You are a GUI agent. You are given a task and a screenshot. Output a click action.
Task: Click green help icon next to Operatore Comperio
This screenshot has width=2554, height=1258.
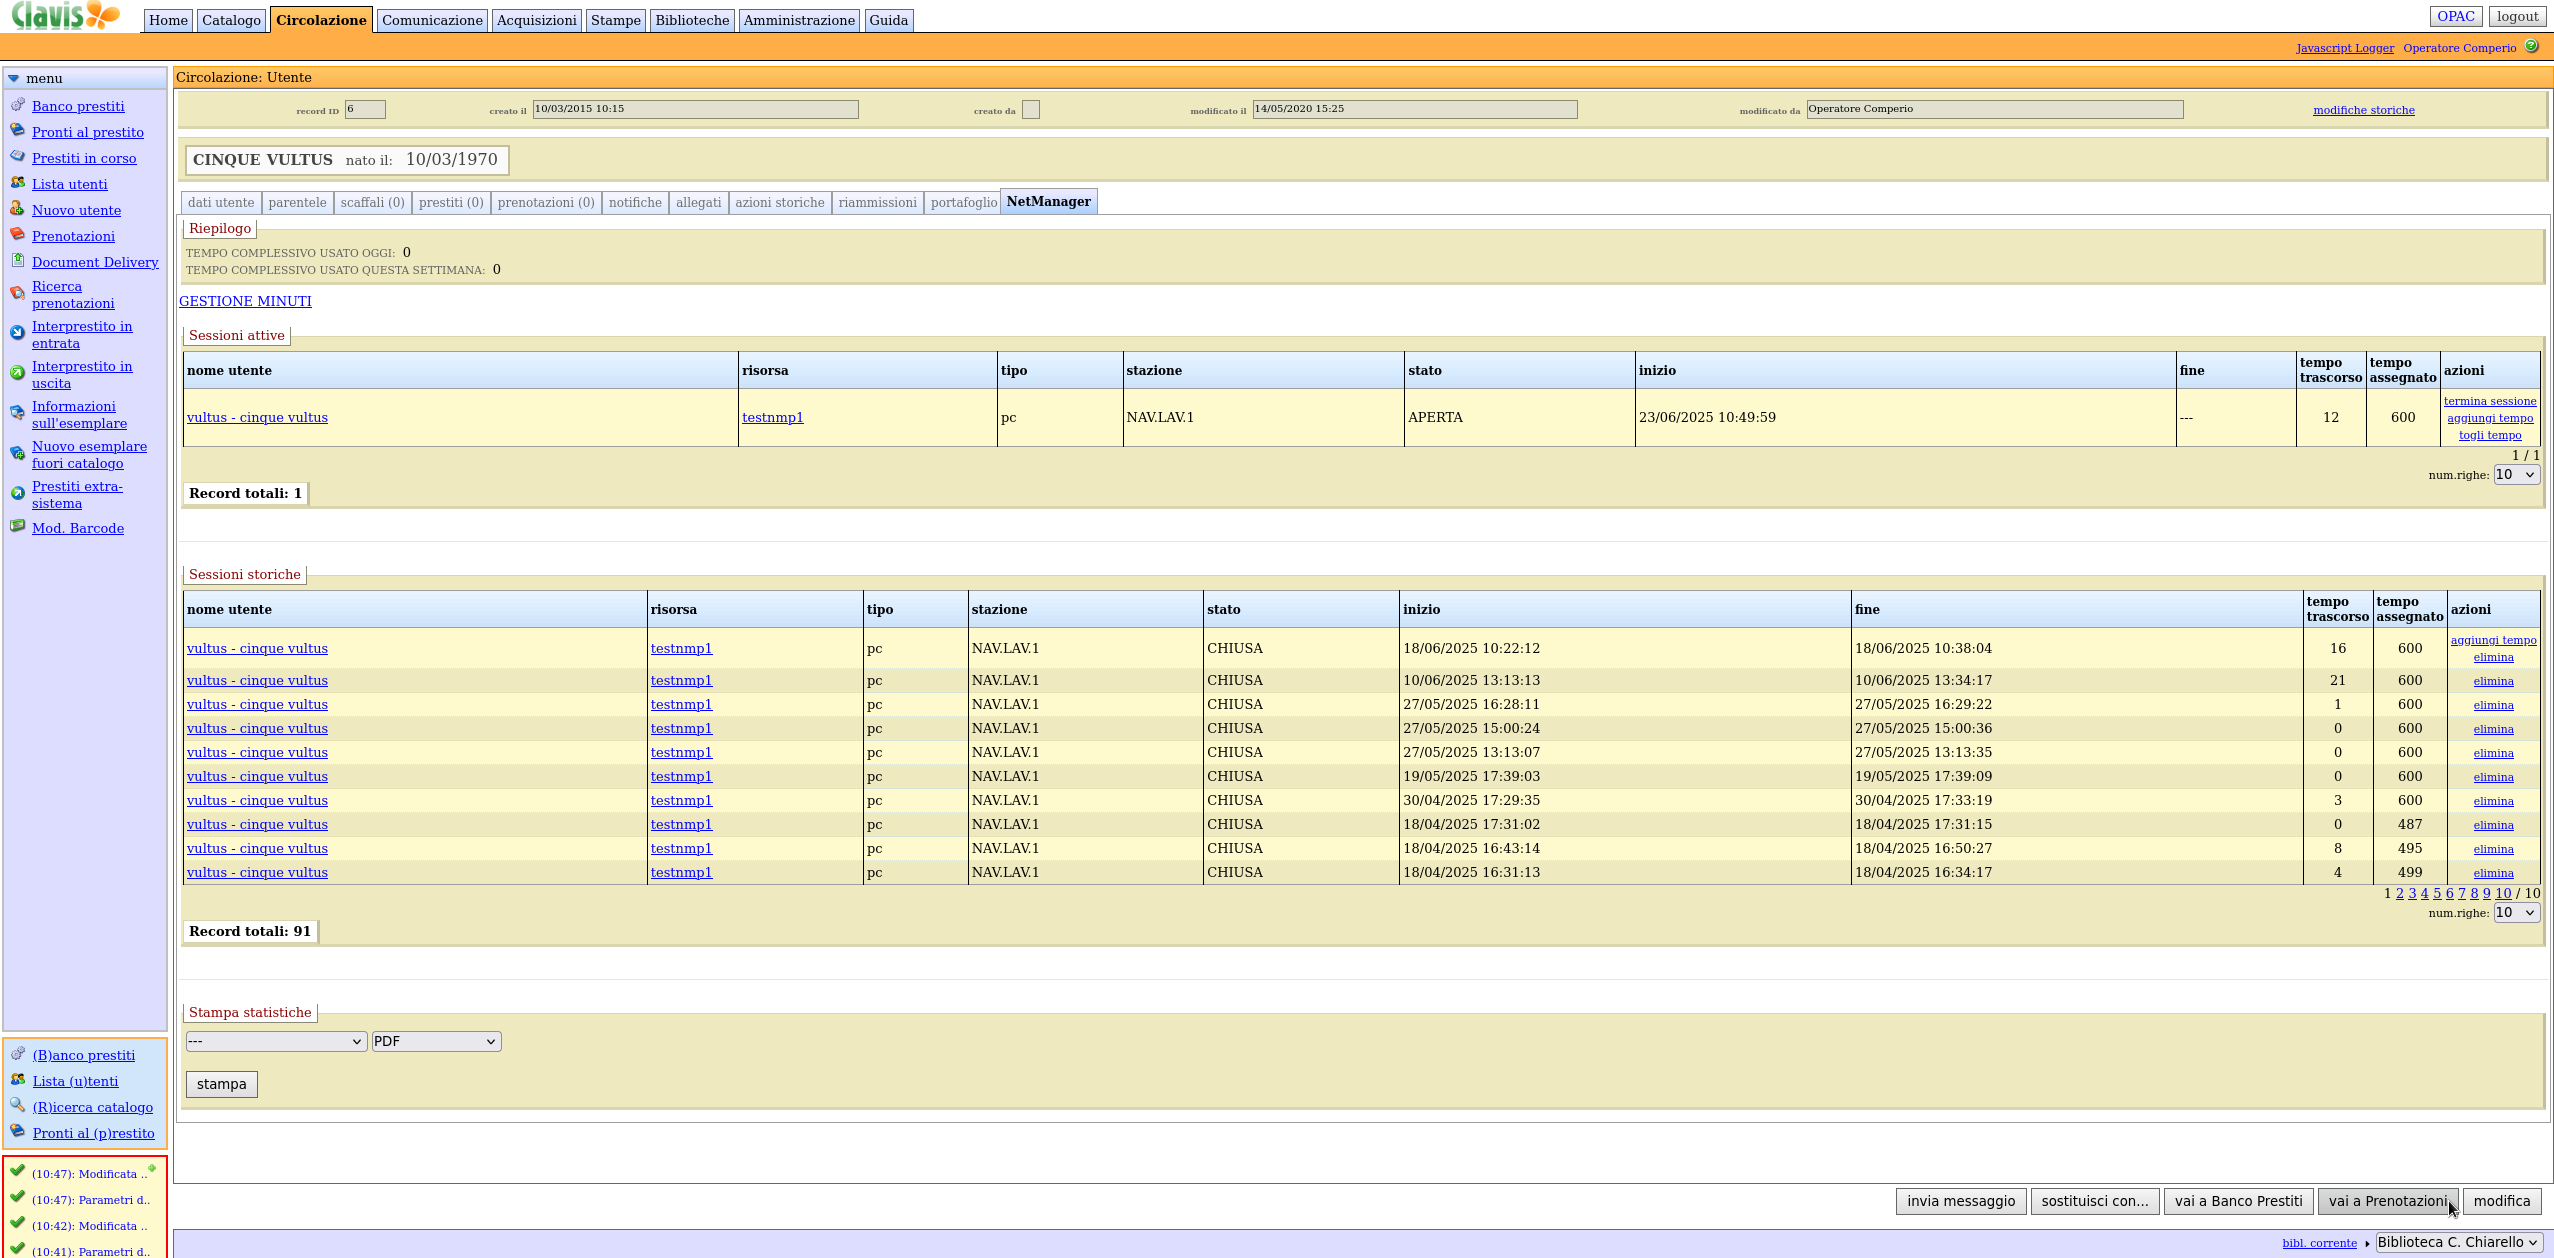click(x=2531, y=46)
